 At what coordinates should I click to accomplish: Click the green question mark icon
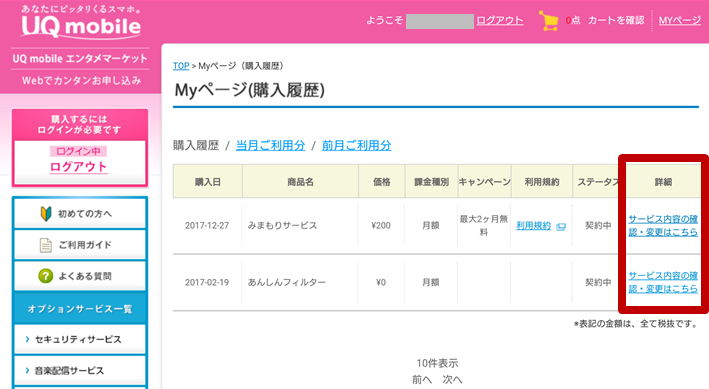46,276
